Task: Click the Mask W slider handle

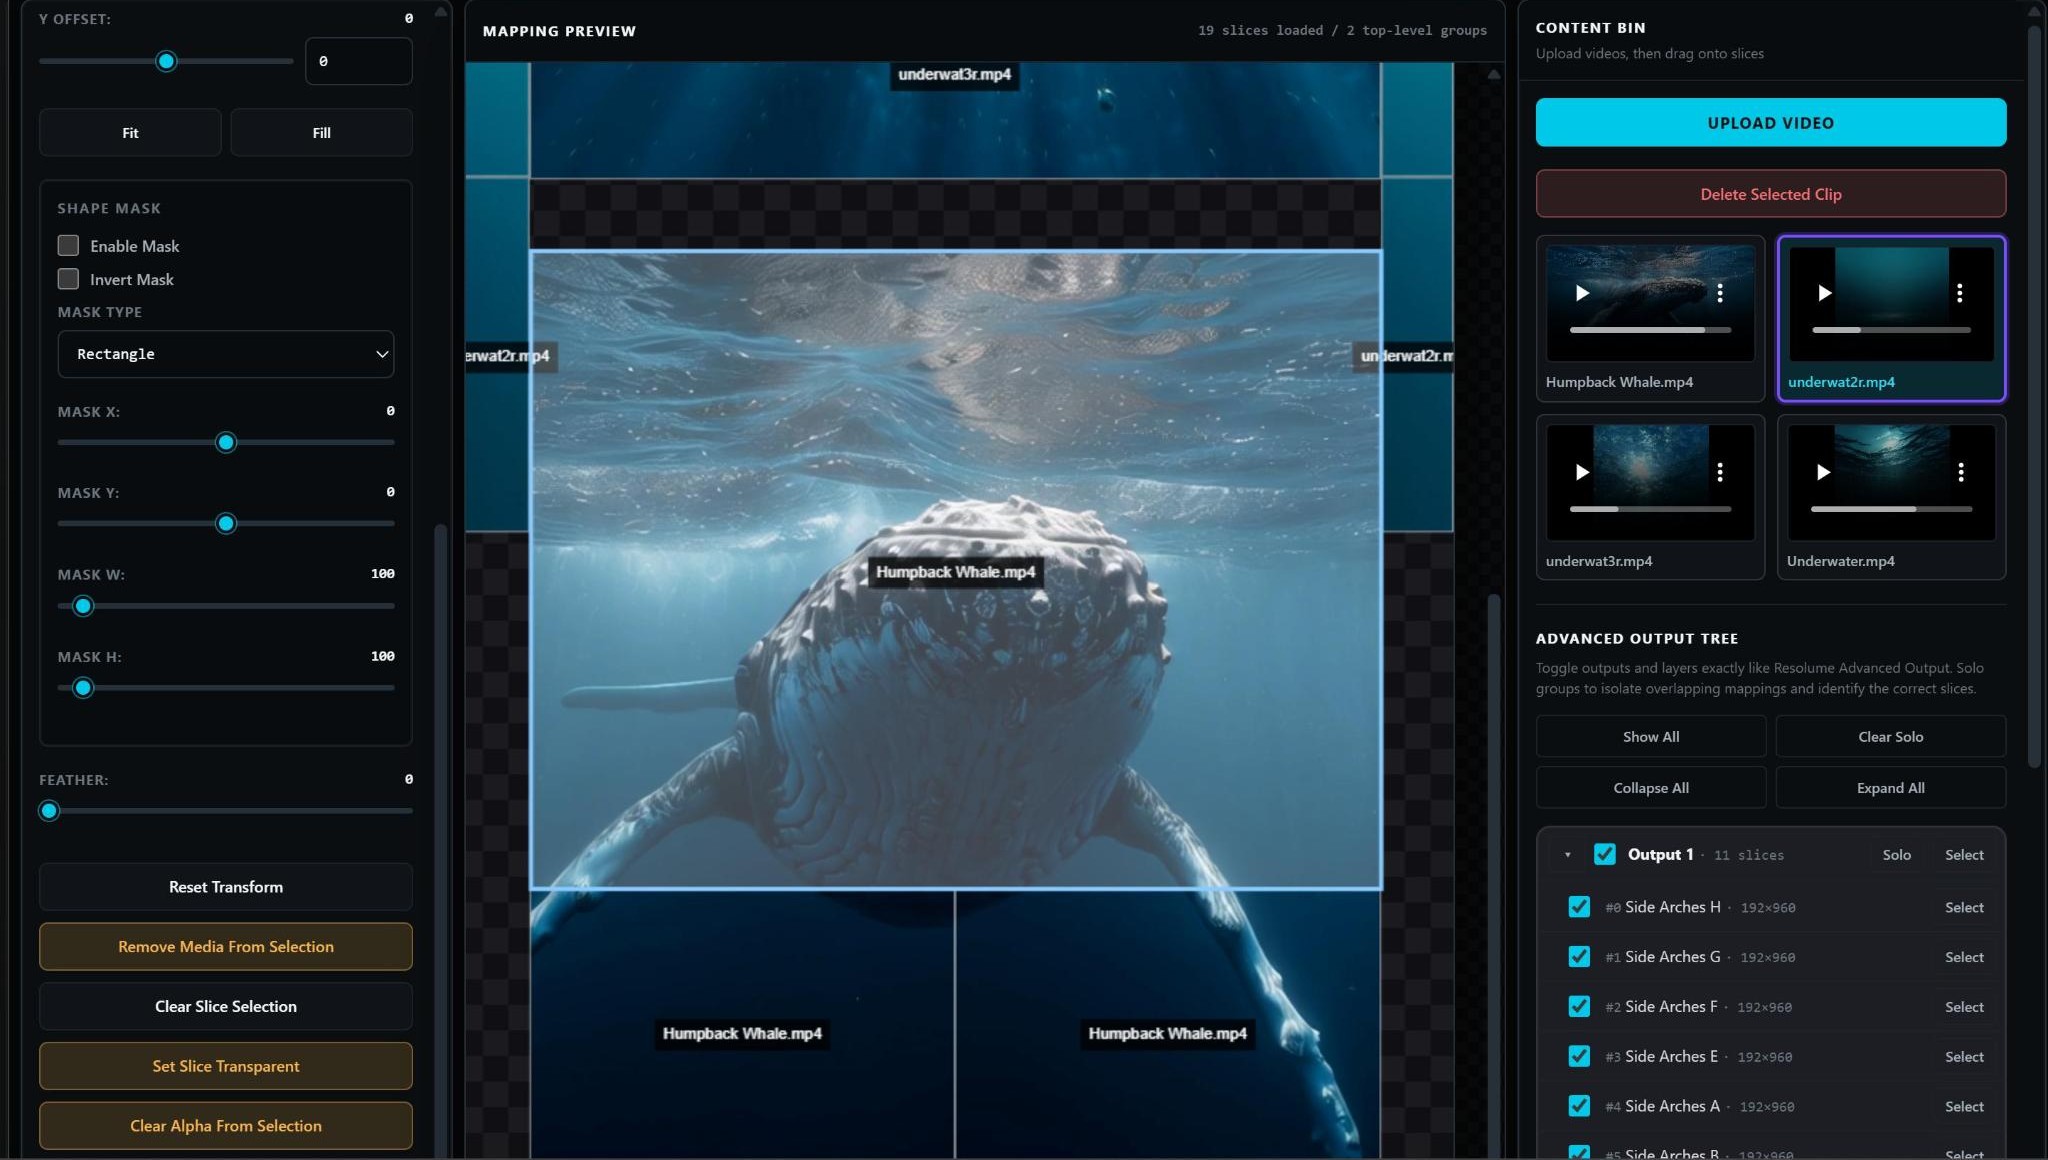Action: tap(83, 606)
